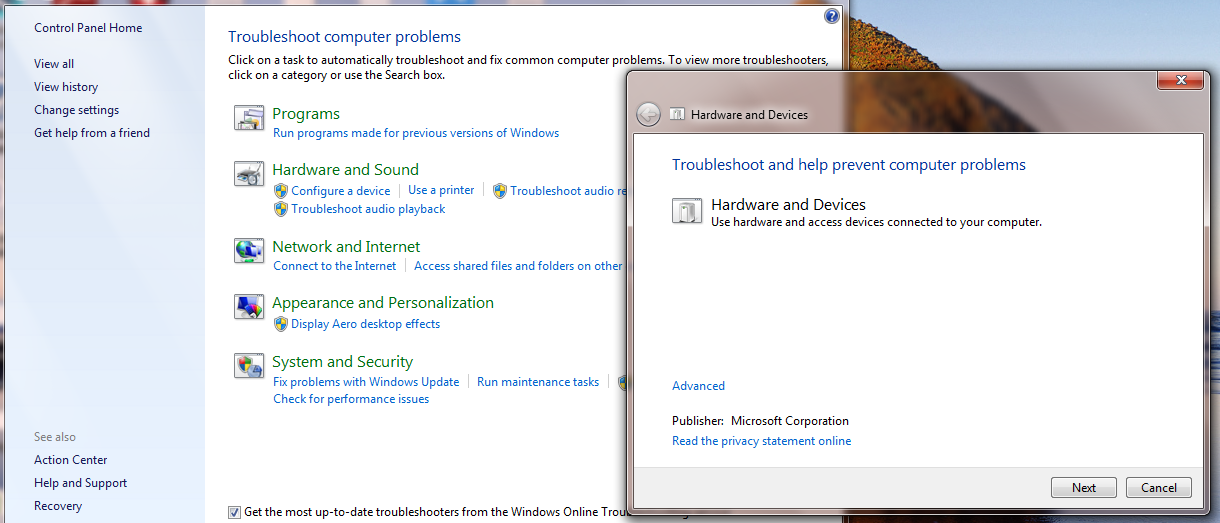Click Run maintenance tasks
1220x523 pixels.
(538, 382)
